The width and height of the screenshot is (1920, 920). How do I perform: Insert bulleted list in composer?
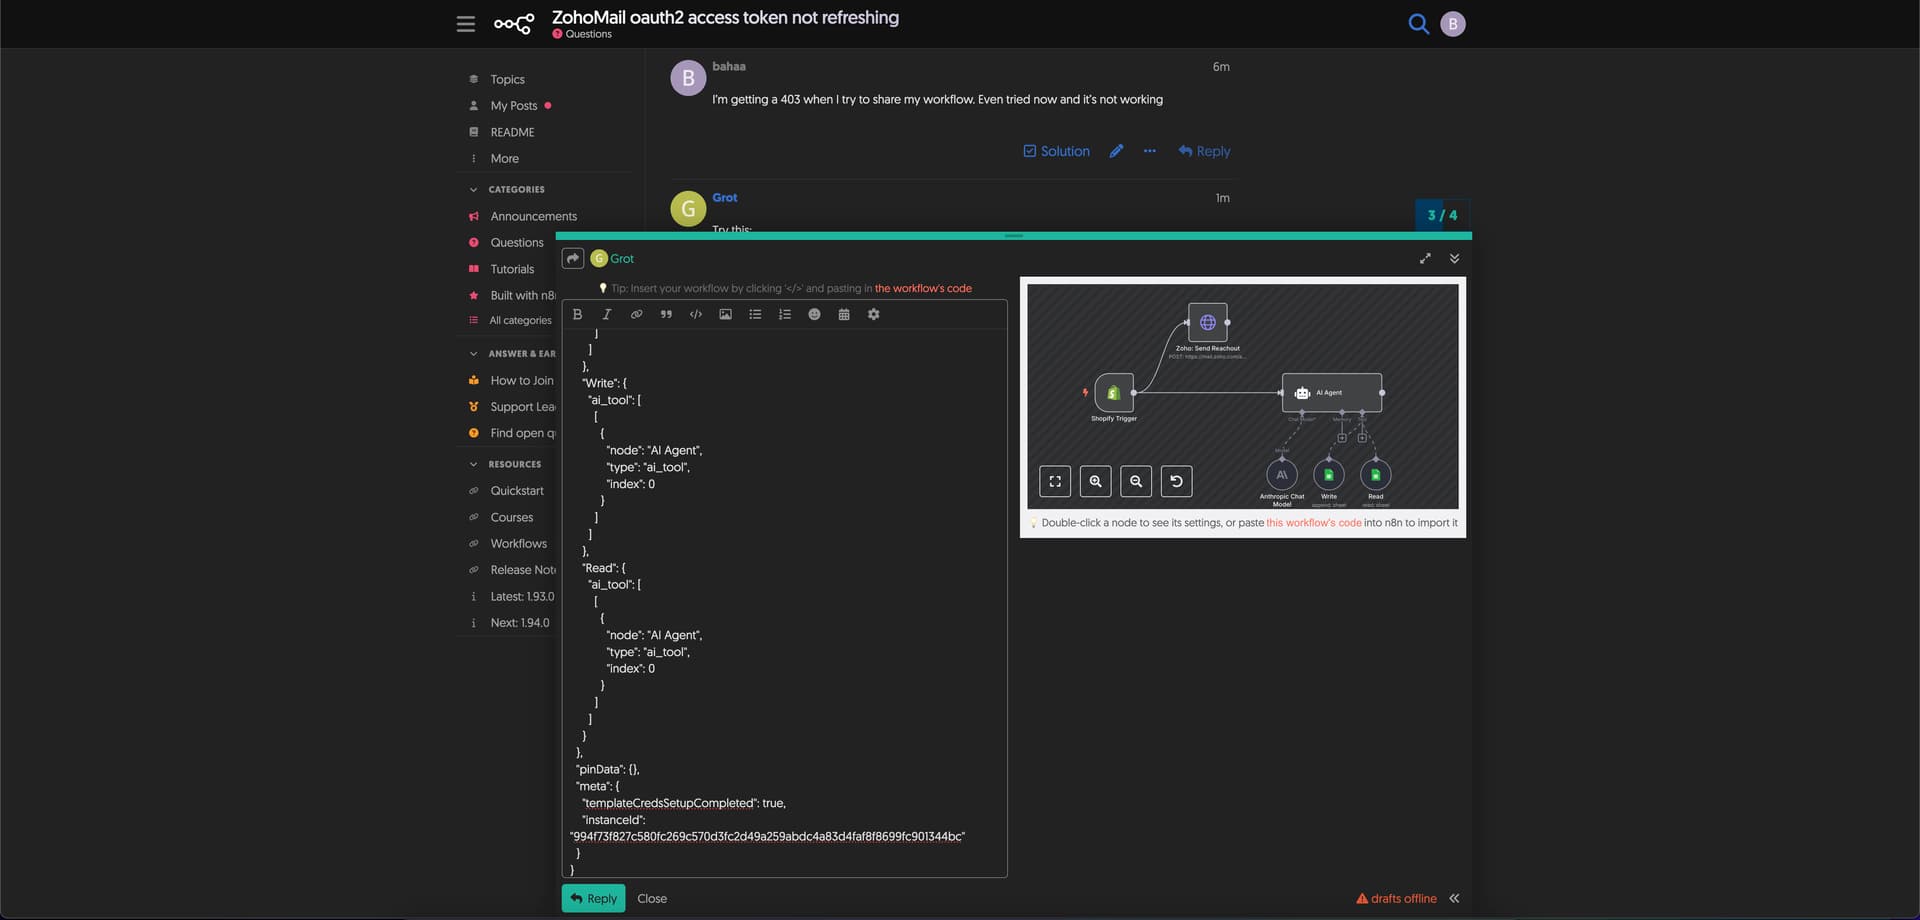click(x=755, y=314)
